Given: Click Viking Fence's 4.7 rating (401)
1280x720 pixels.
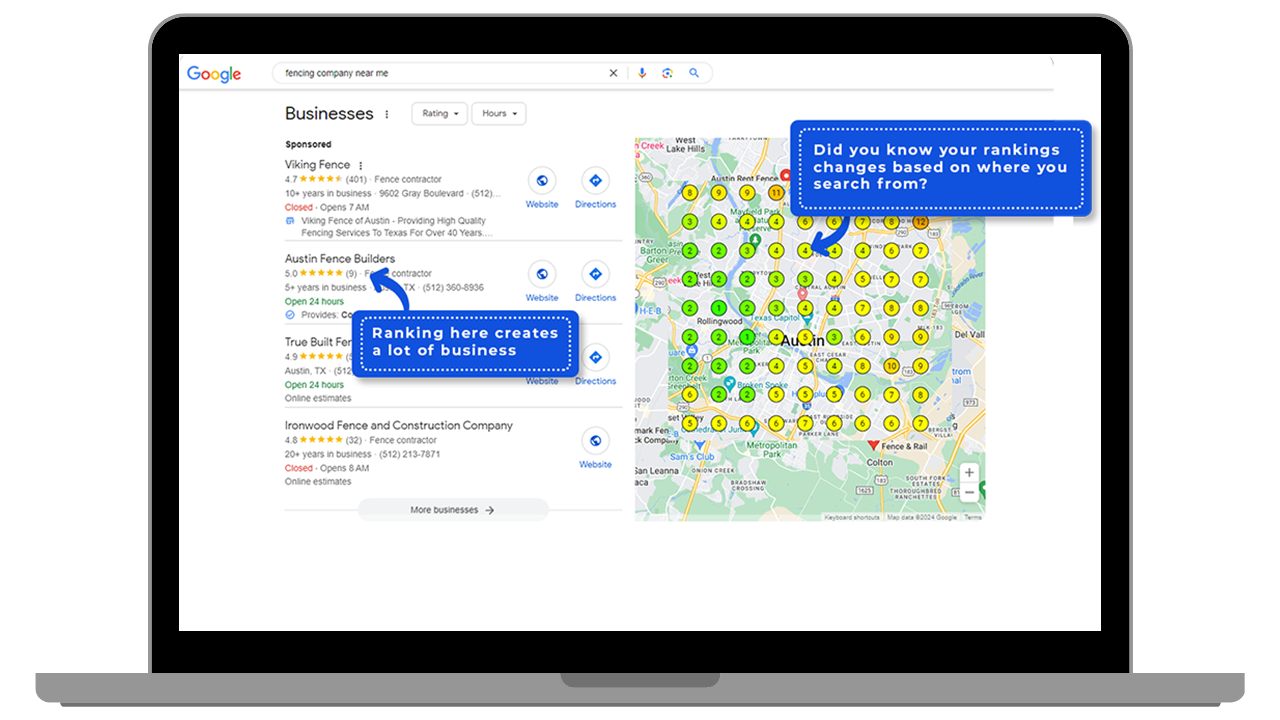Looking at the screenshot, I should click(326, 180).
